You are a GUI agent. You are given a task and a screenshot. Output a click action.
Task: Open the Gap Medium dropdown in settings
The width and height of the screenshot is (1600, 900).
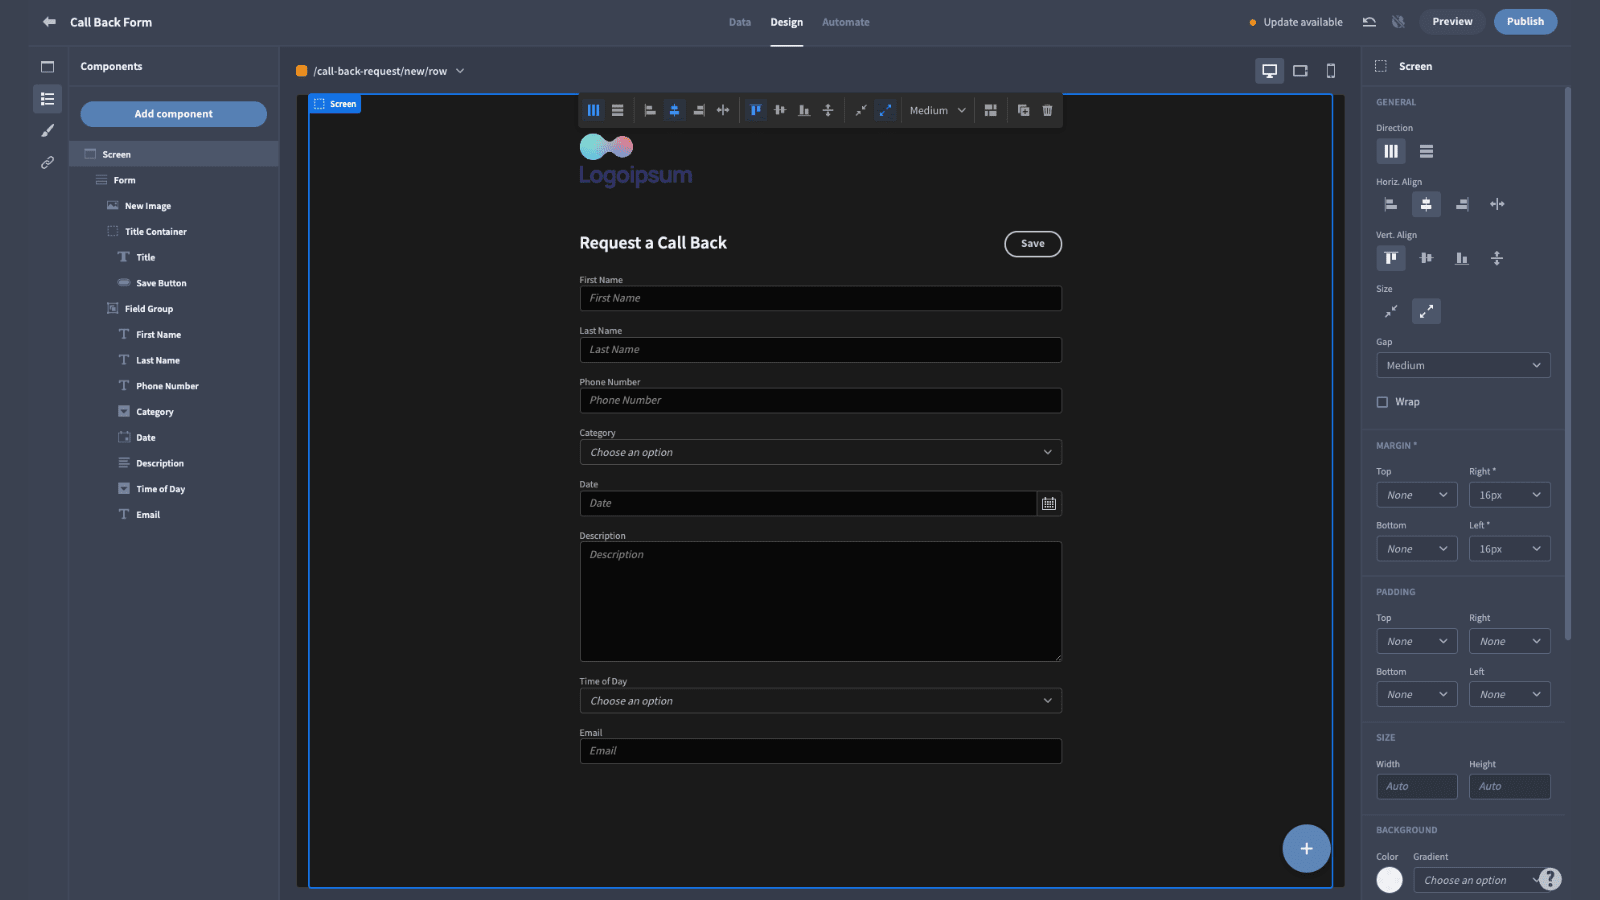click(x=1463, y=365)
